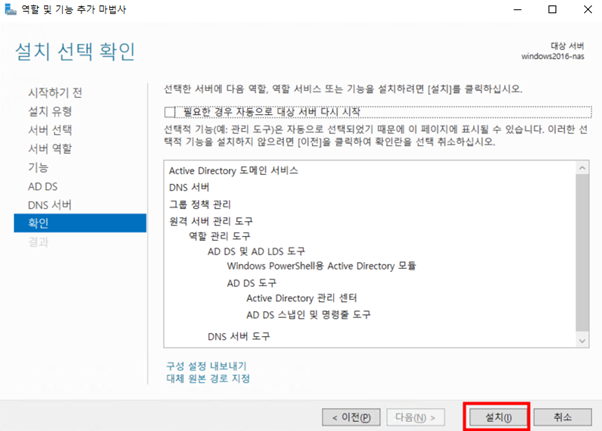Click the 설치(I) install button
This screenshot has height=431, width=602.
click(x=498, y=417)
